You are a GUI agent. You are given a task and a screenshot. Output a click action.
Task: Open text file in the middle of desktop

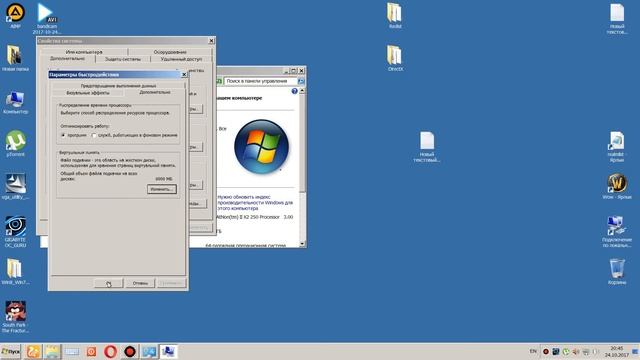[x=427, y=147]
